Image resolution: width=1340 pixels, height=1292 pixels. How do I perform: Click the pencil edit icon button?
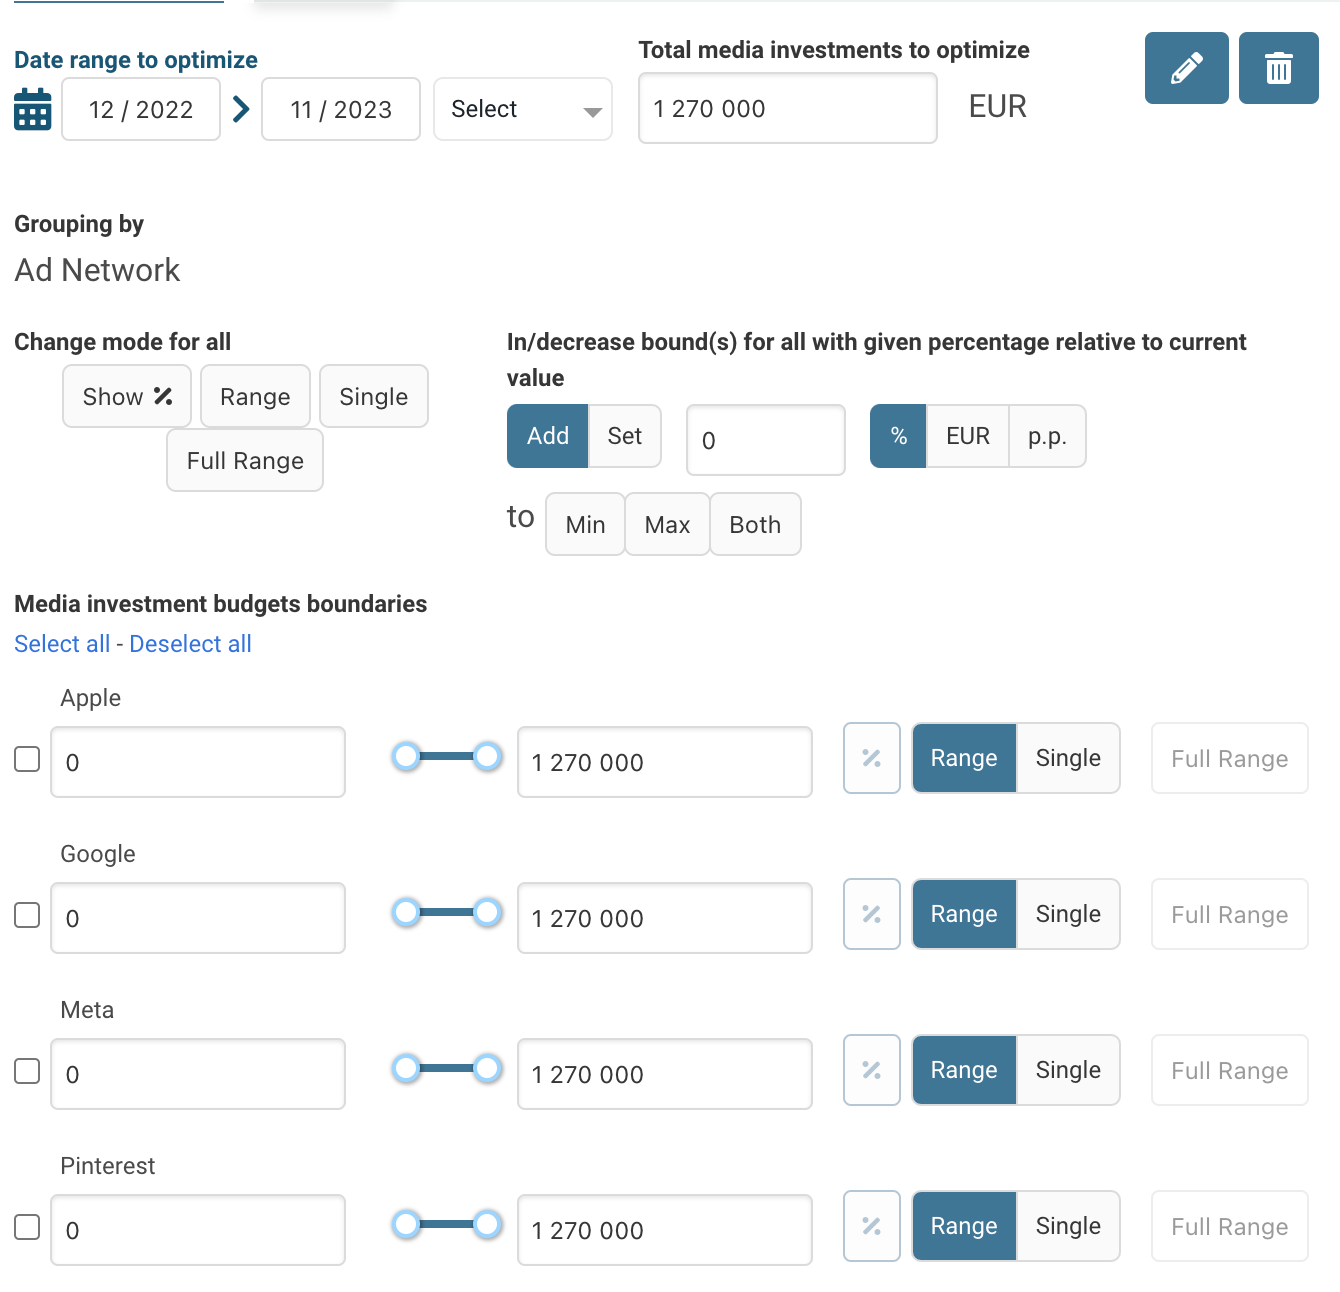click(x=1186, y=68)
